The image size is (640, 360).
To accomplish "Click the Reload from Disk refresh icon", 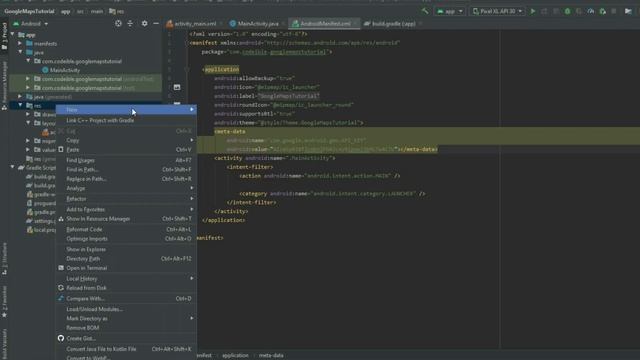I will [61, 288].
